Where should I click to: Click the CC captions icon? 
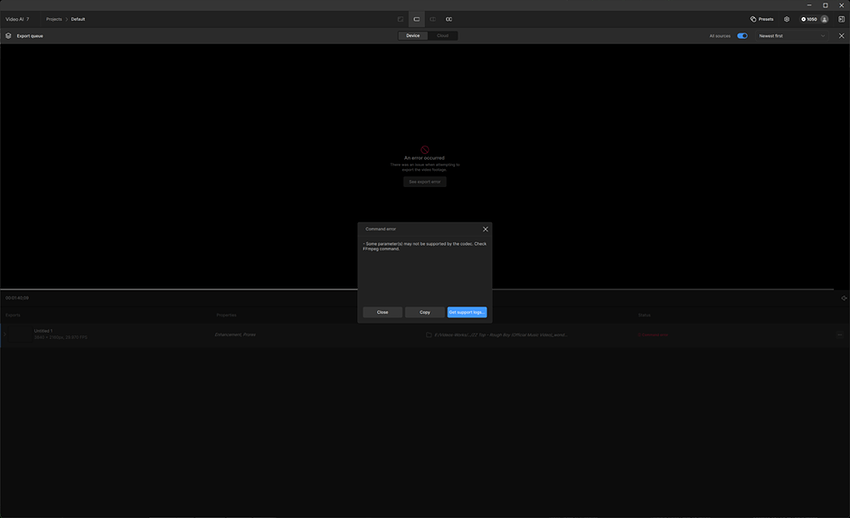click(449, 19)
